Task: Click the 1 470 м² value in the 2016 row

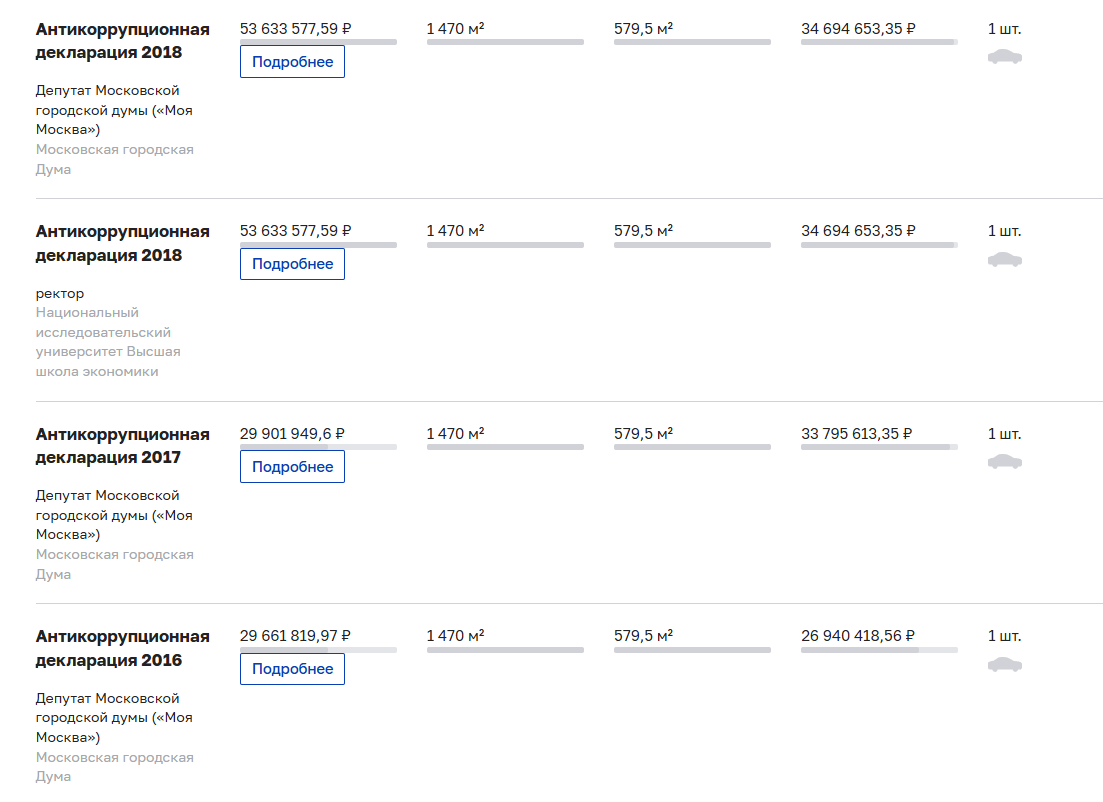Action: pyautogui.click(x=455, y=636)
